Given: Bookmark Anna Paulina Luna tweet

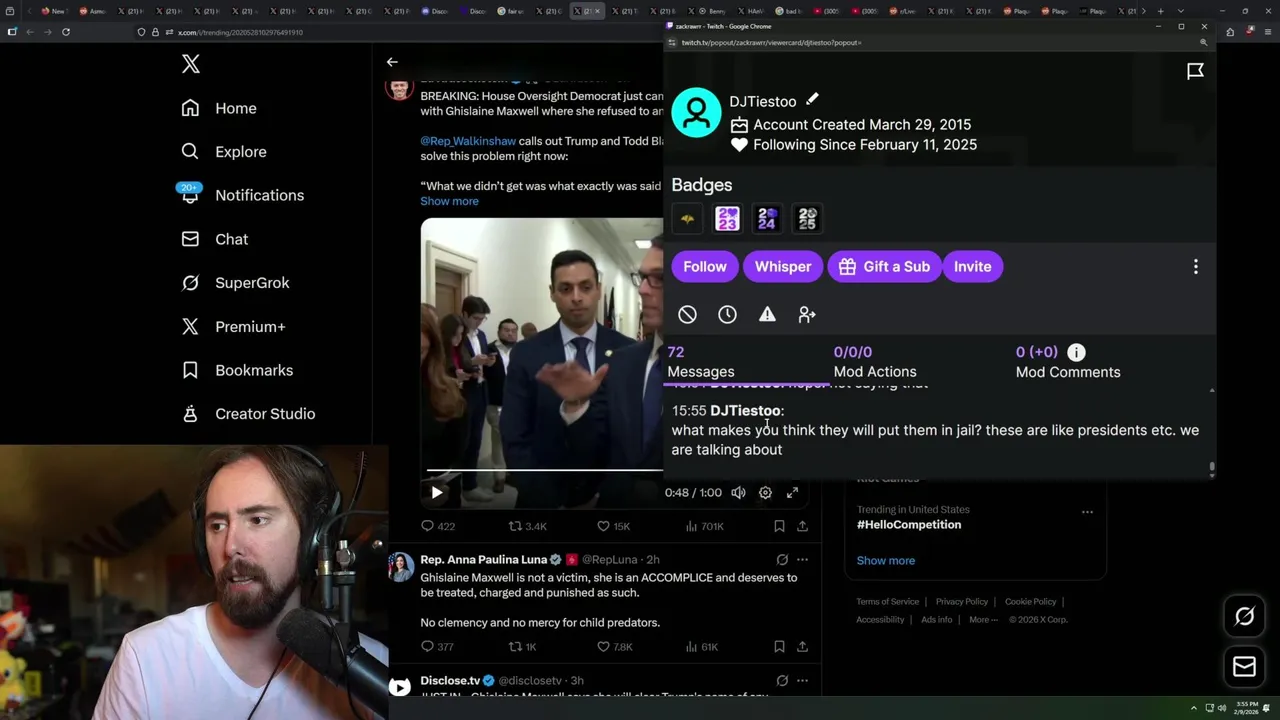Looking at the screenshot, I should 779,647.
